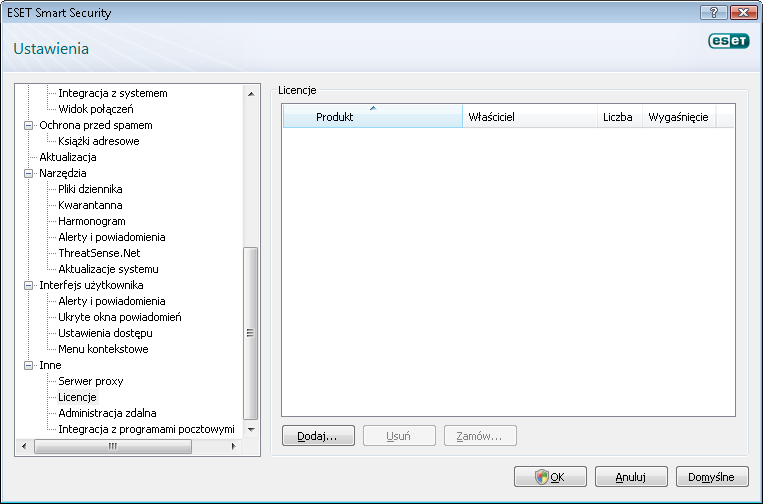Screen dimensions: 763x504
Task: Select Integracja z systemem in tree
Action: 113,93
